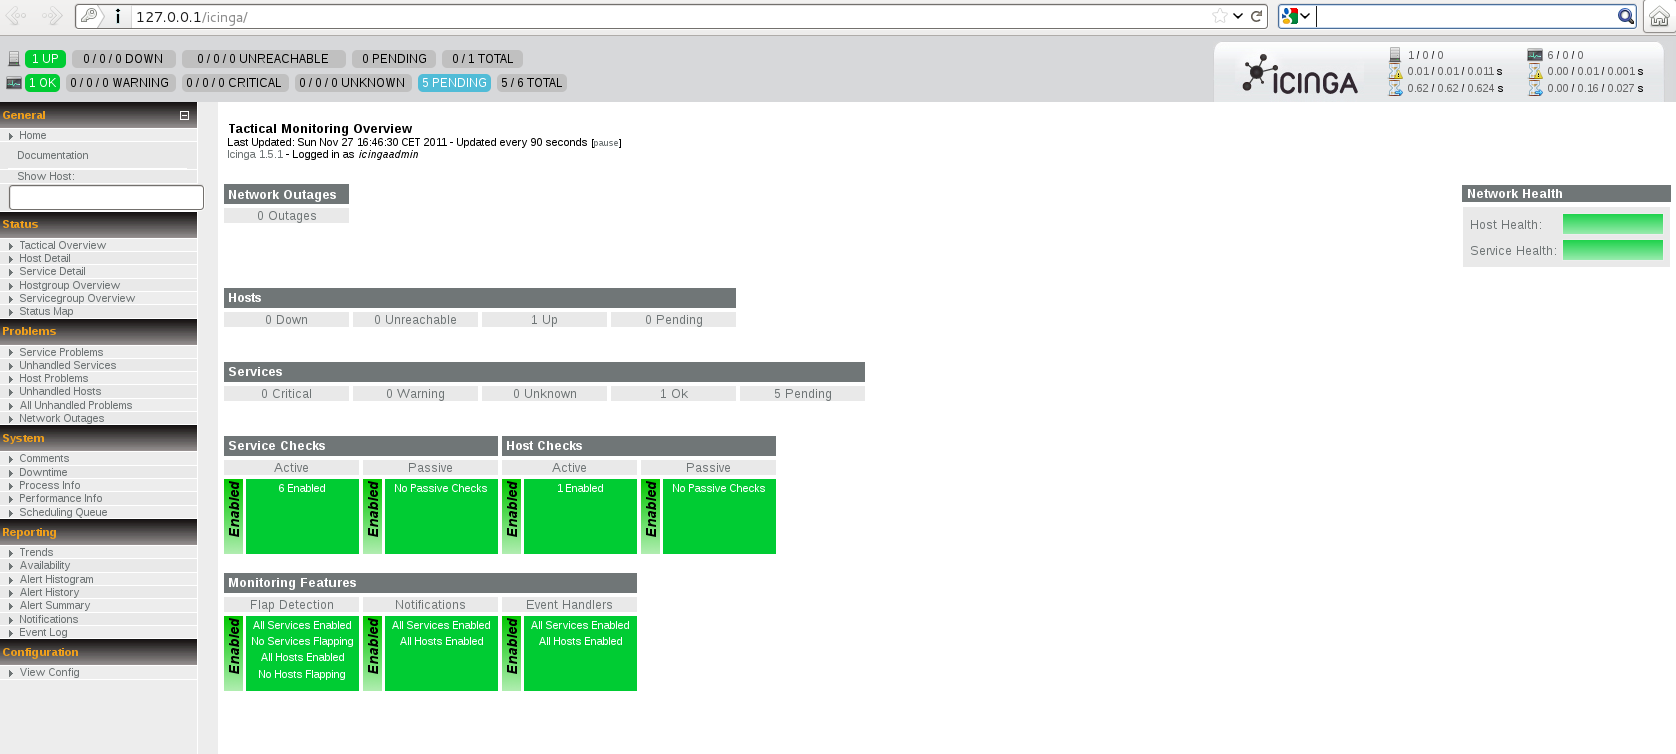1676x754 pixels.
Task: Click the browser home icon
Action: (x=1659, y=16)
